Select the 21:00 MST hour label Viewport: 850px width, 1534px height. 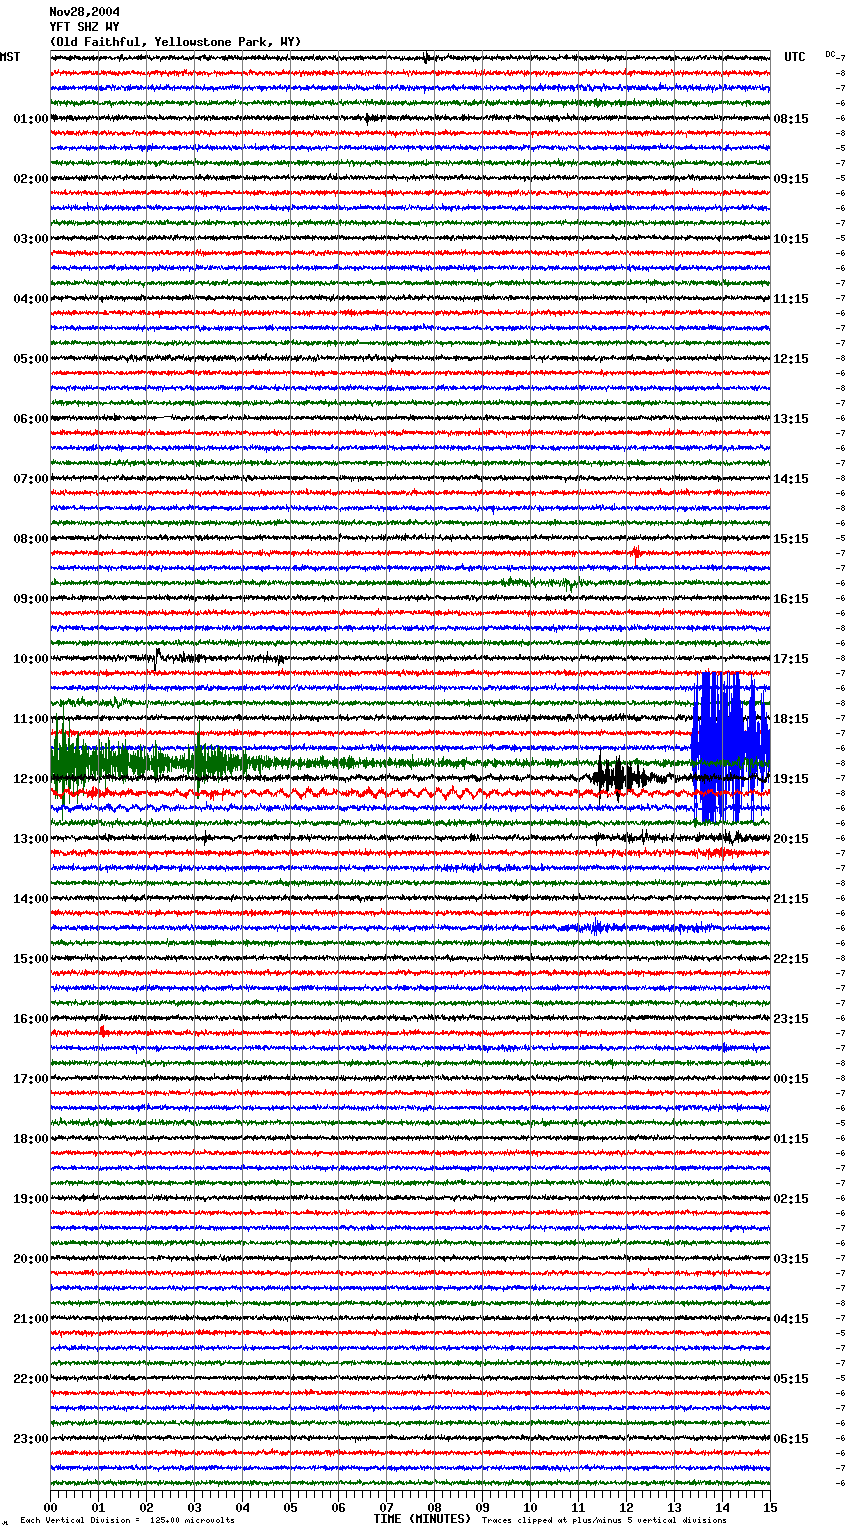[x=31, y=1319]
